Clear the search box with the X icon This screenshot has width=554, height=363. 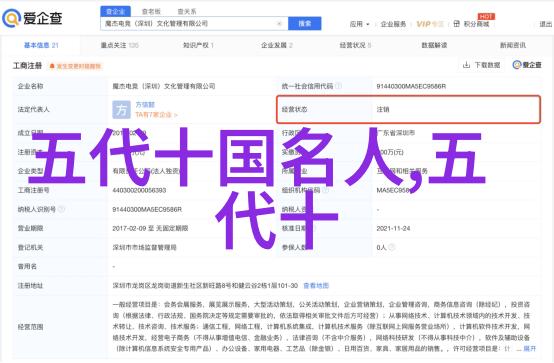point(279,24)
